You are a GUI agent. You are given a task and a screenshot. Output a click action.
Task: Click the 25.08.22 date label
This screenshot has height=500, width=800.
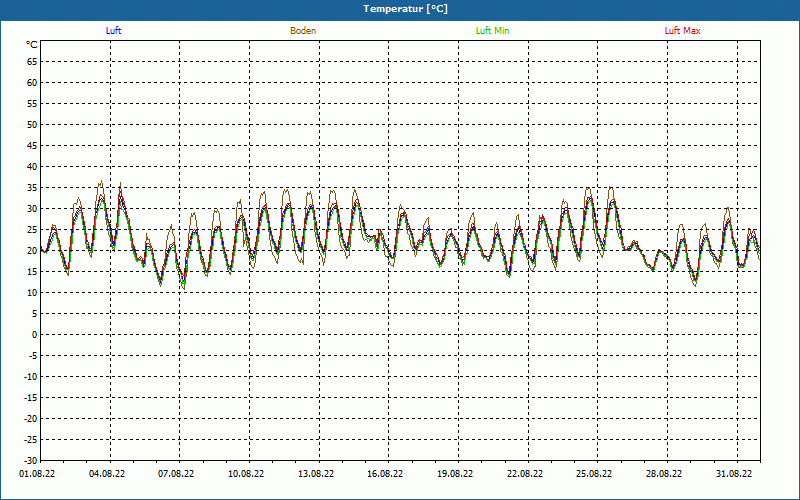[x=594, y=474]
